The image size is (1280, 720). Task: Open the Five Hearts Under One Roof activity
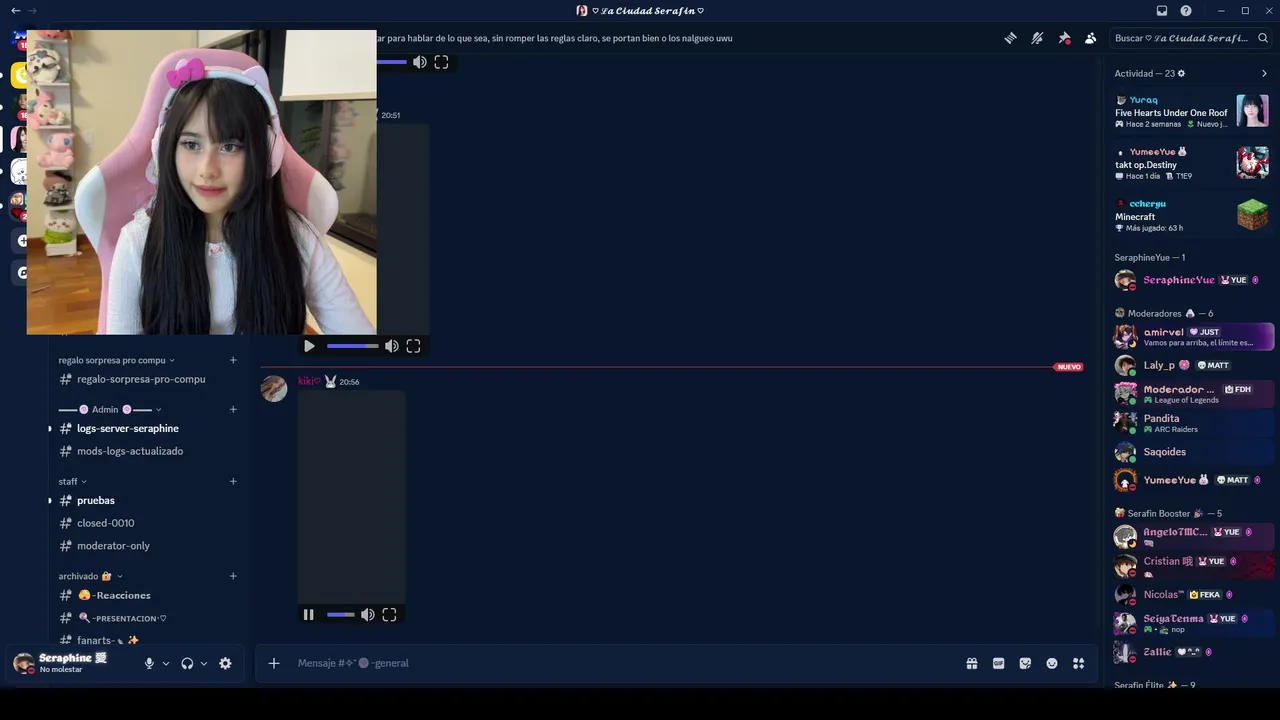[1192, 112]
